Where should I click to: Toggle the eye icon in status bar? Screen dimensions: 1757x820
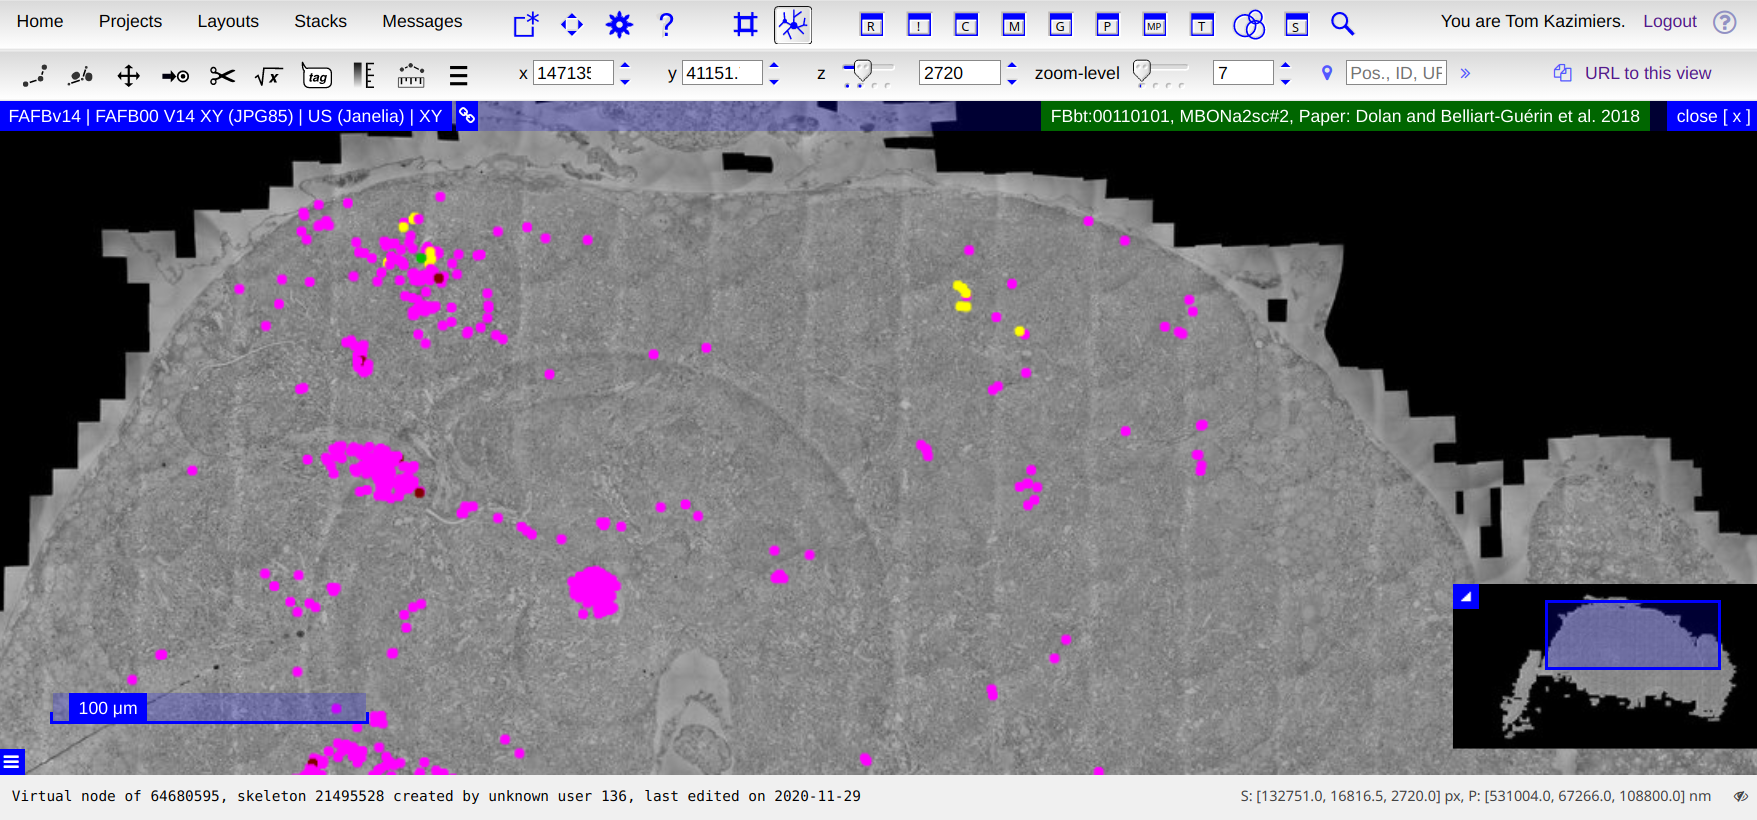coord(1740,797)
